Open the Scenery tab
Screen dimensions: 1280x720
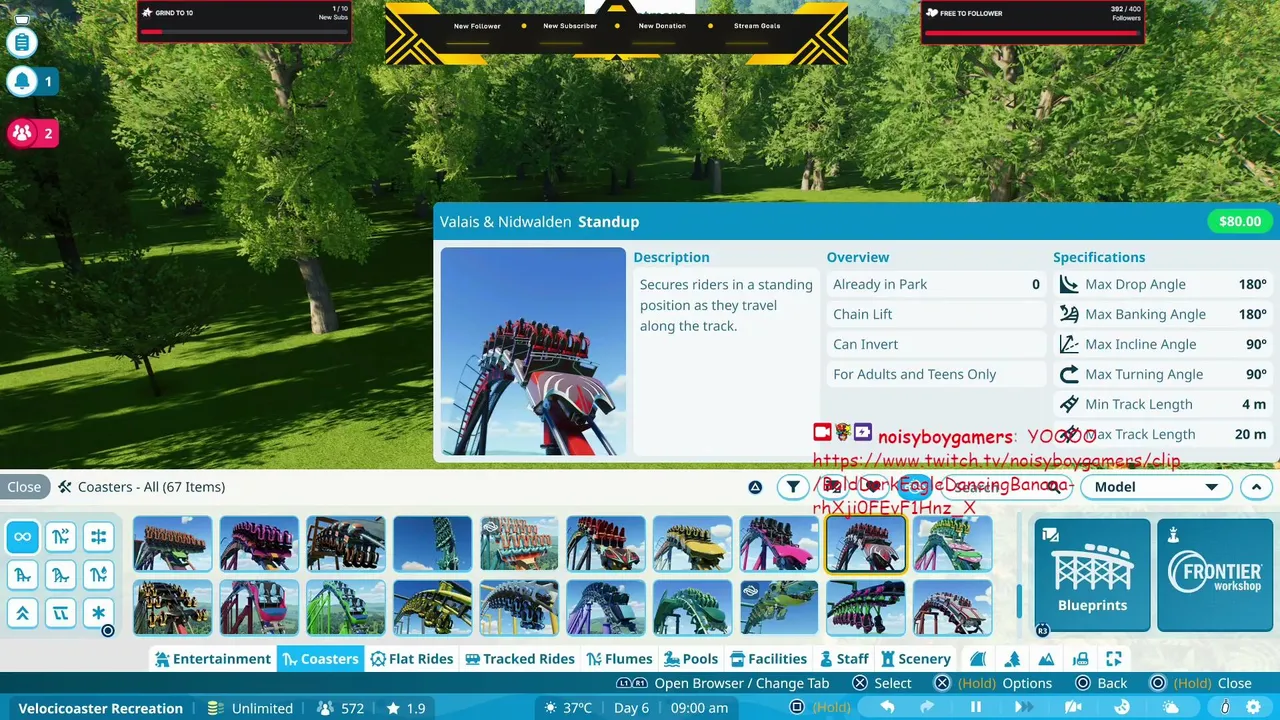(915, 659)
